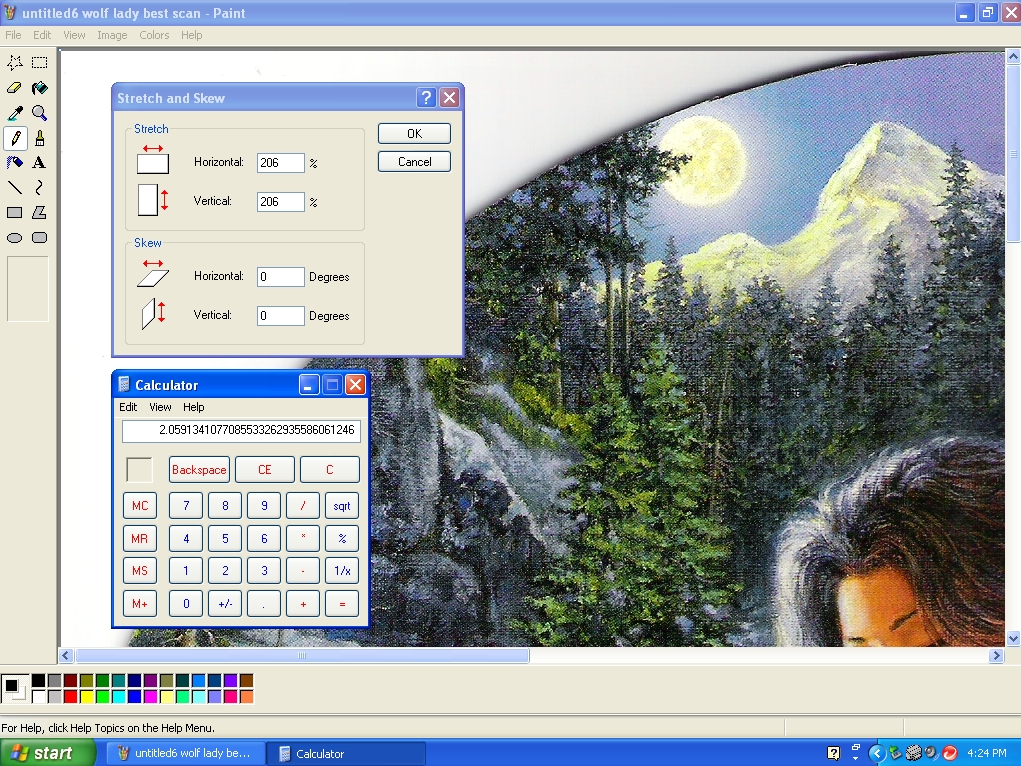Click the Paint taskbar button untitled6 wolf lady
Screen dimensions: 1021x766
tap(185, 754)
